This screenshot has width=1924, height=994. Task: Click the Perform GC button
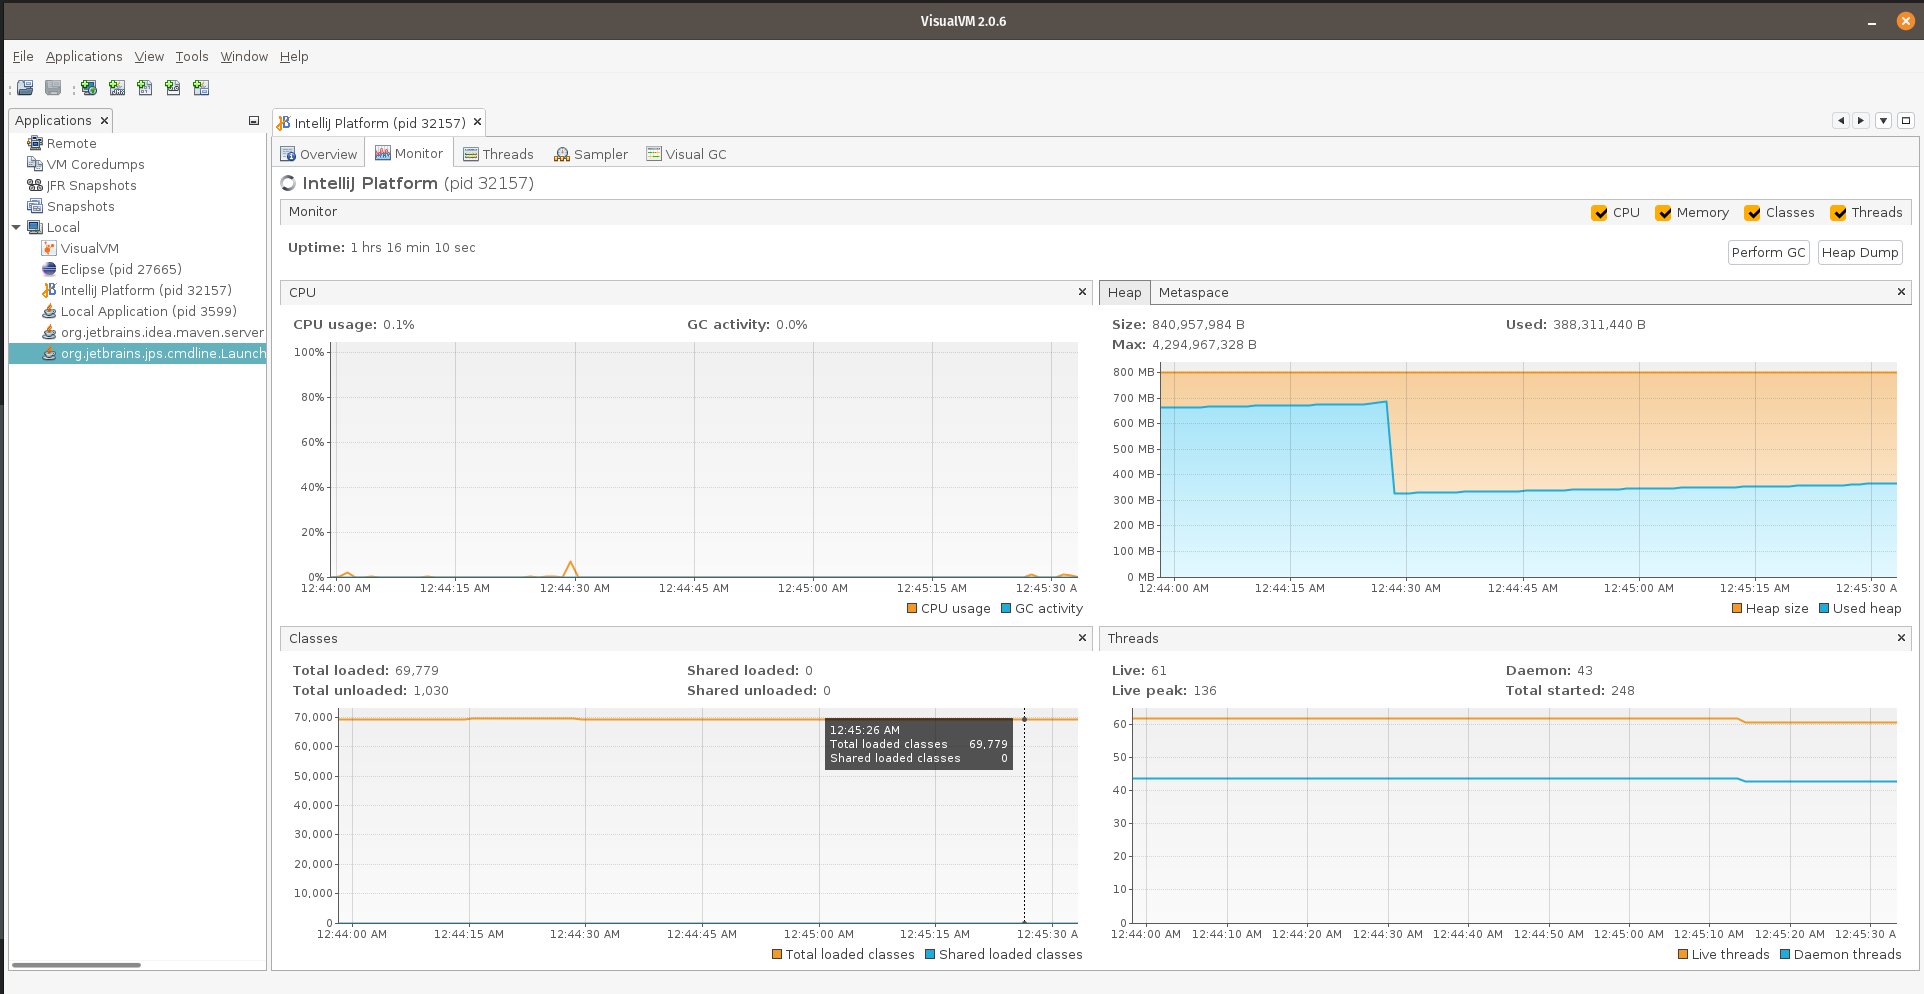coord(1768,252)
